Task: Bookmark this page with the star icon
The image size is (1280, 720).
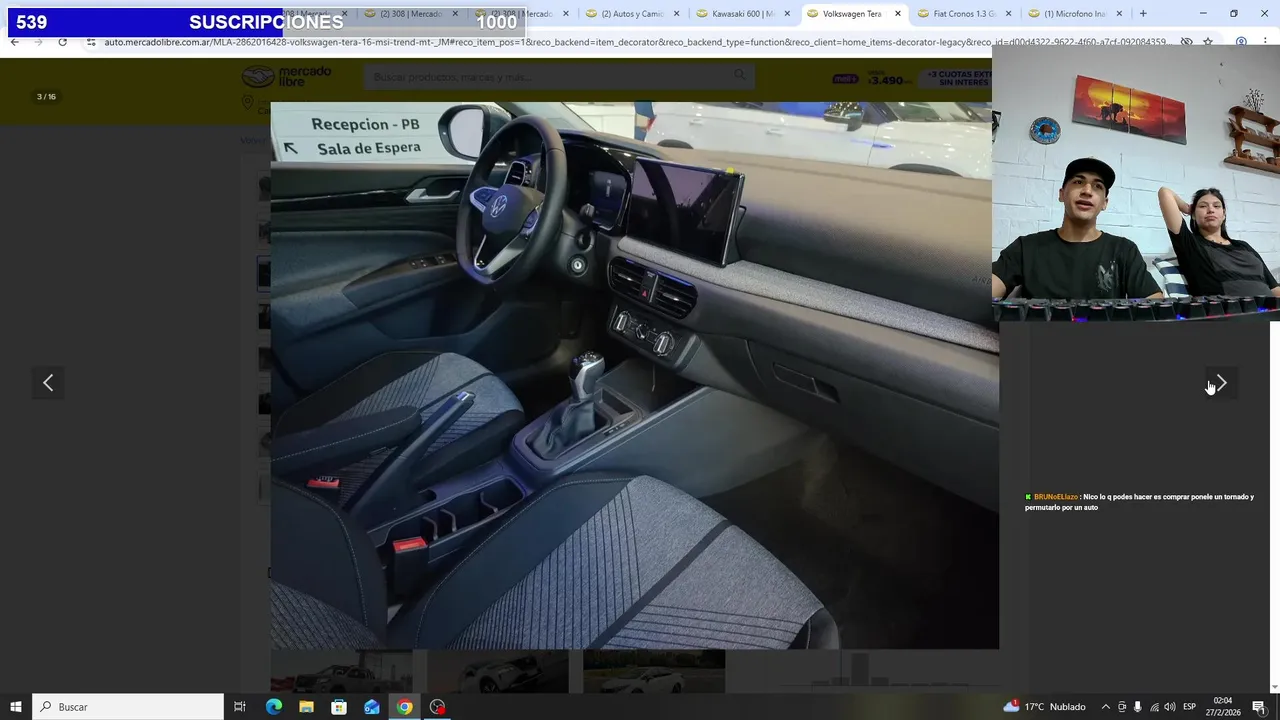Action: tap(1208, 42)
